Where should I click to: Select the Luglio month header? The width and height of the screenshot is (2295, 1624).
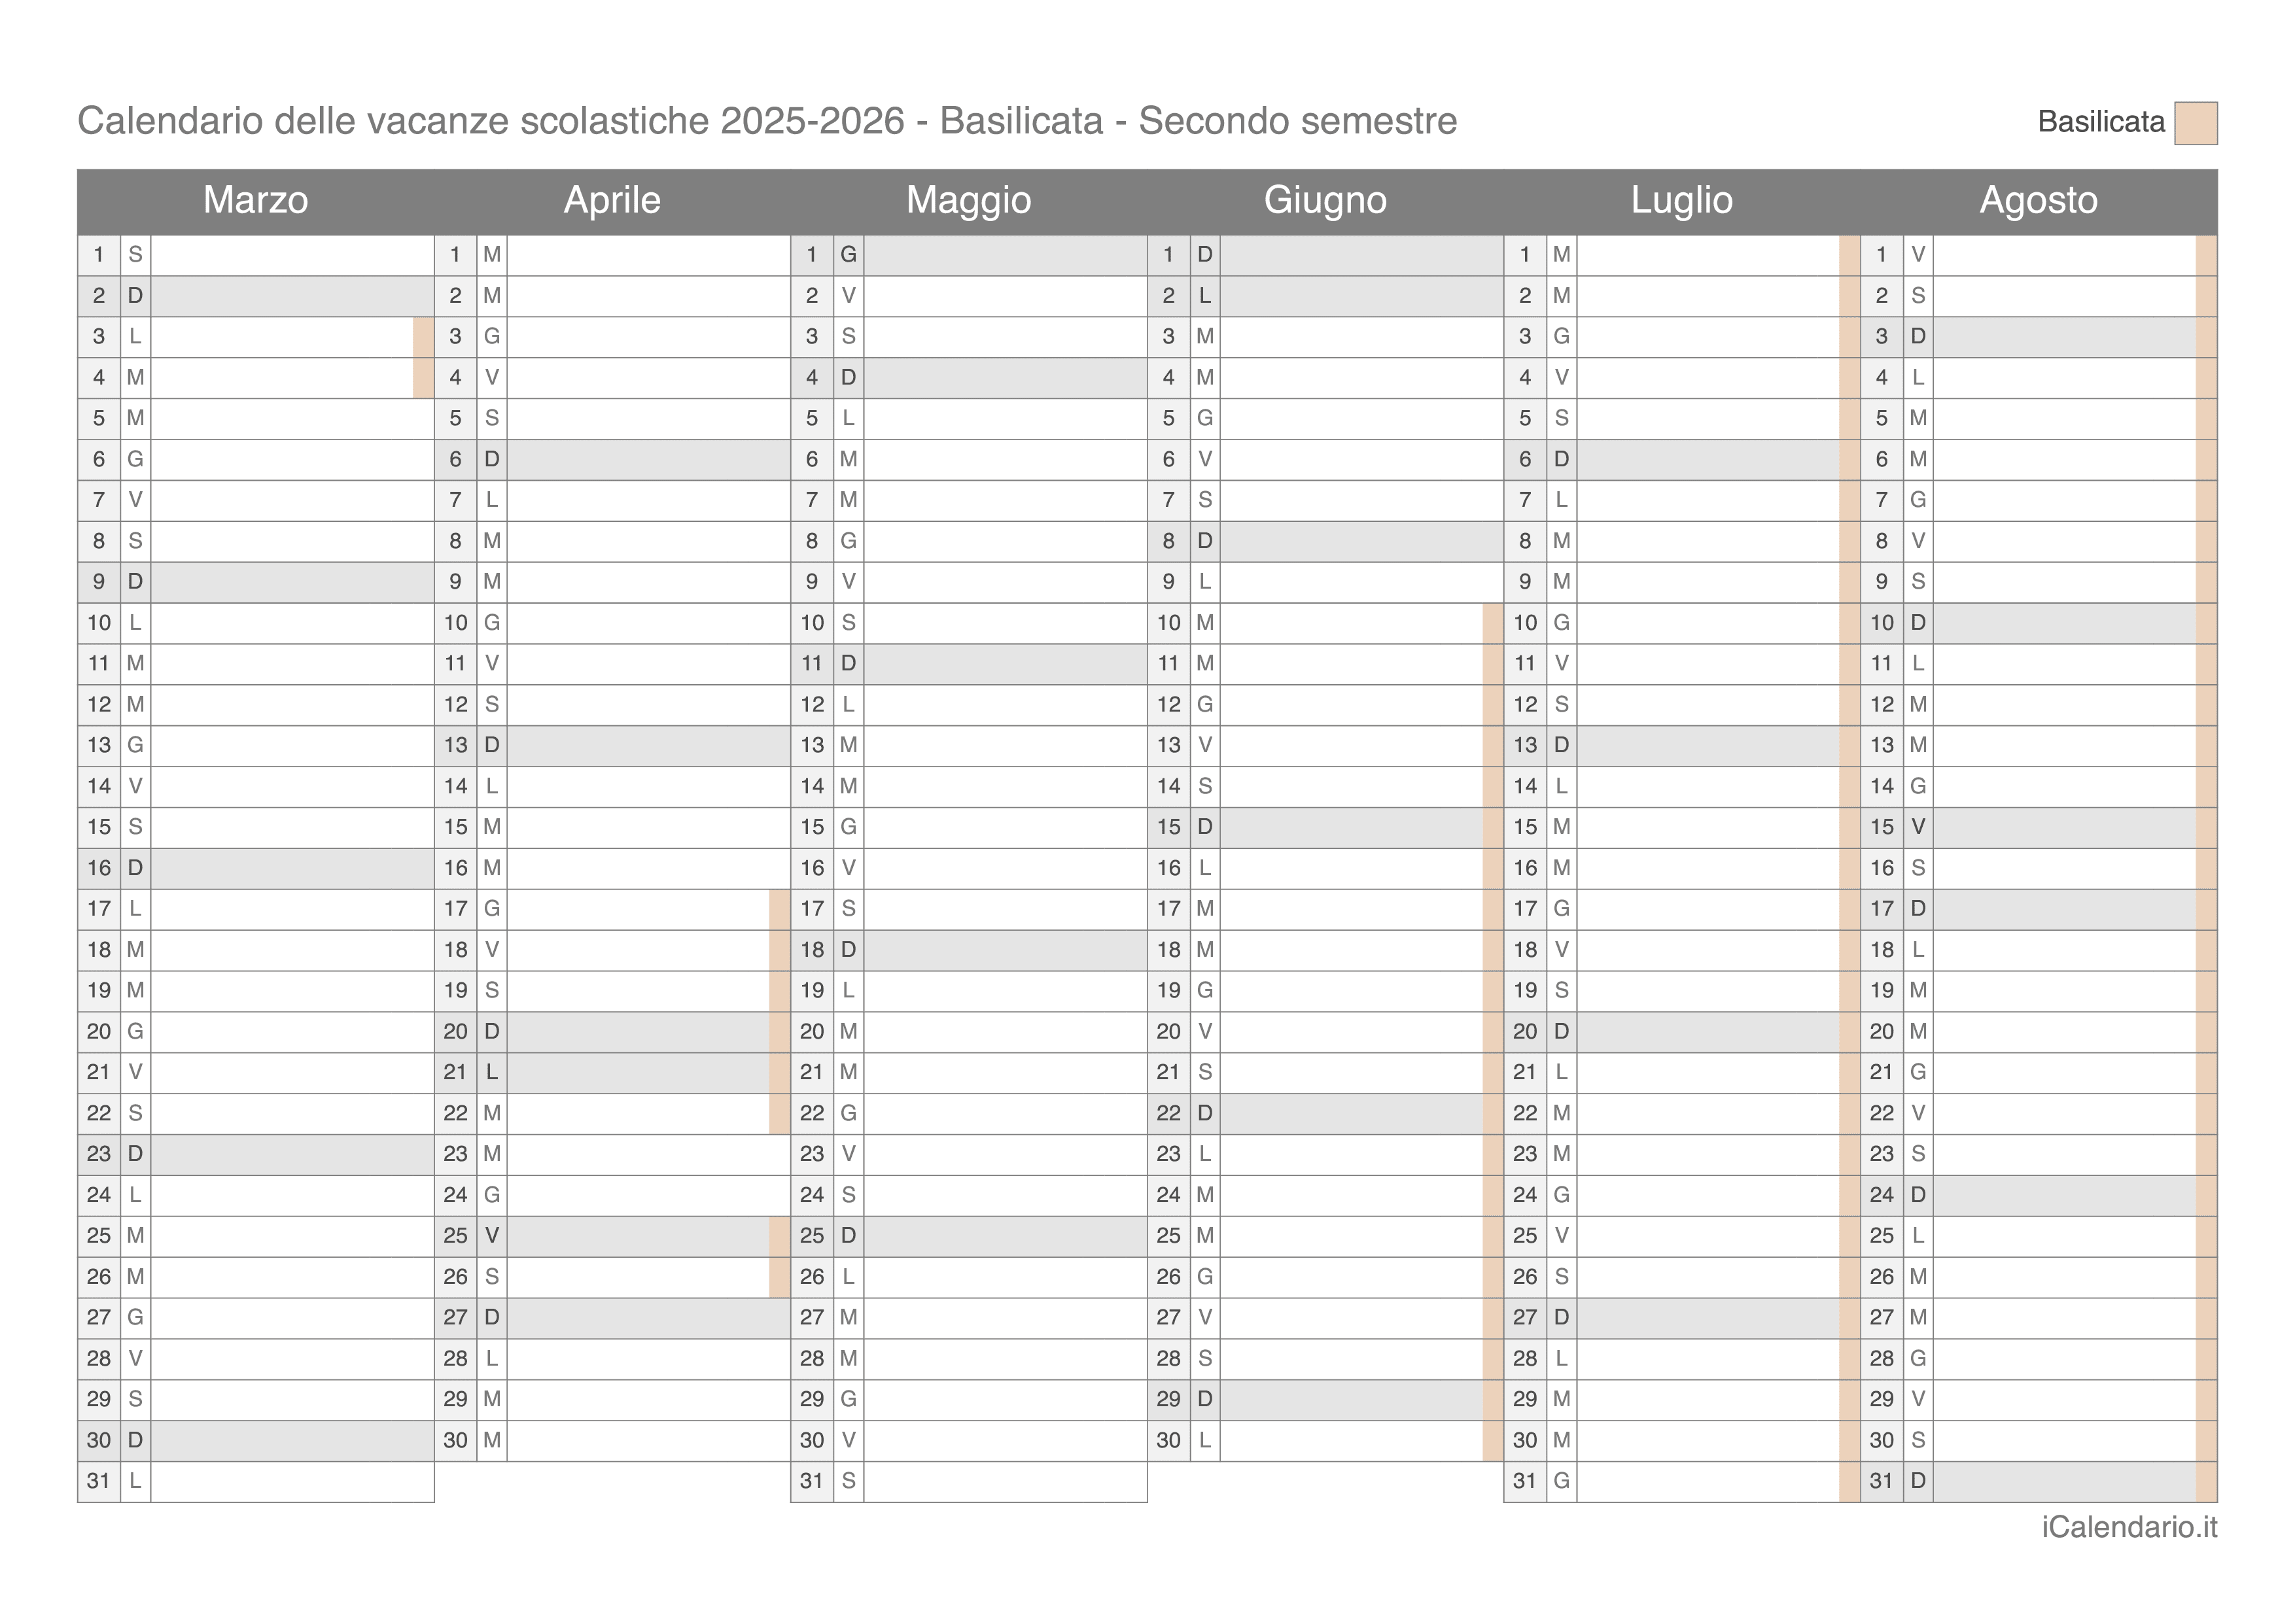pyautogui.click(x=1682, y=201)
